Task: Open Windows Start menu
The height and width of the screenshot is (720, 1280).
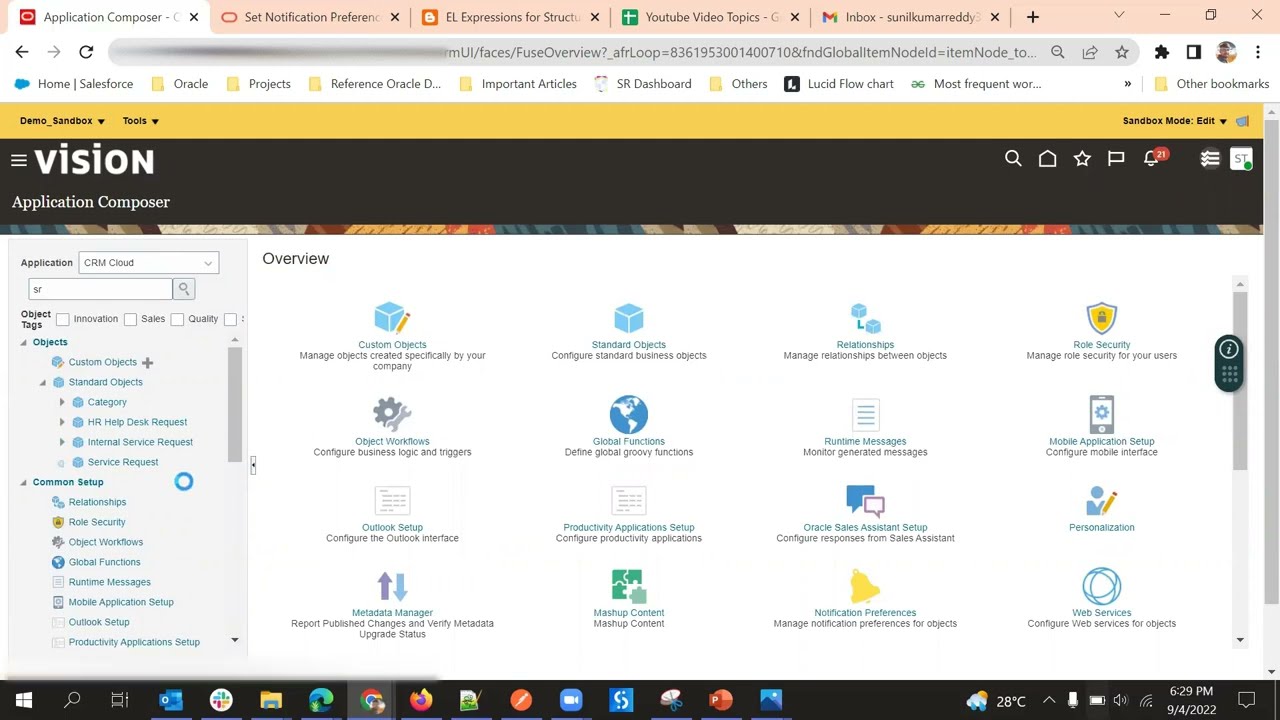Action: 23,700
